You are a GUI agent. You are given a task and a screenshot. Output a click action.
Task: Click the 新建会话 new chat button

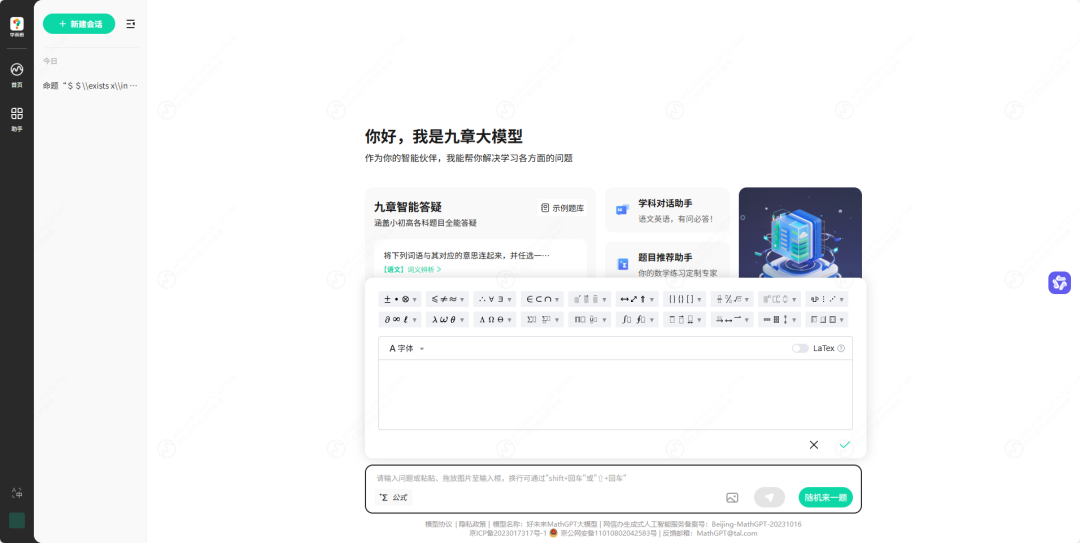click(x=79, y=24)
